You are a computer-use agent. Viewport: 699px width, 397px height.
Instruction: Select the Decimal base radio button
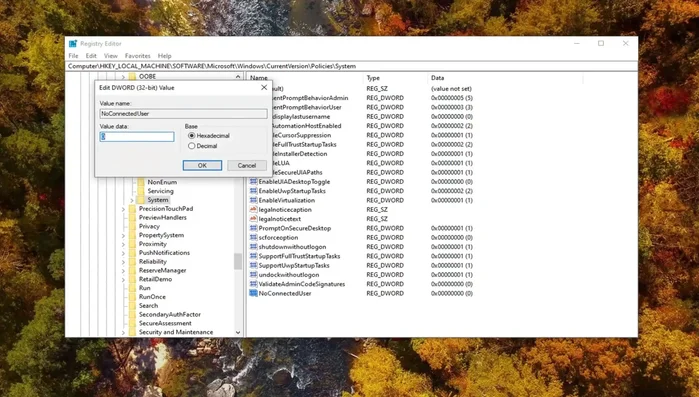tap(192, 146)
